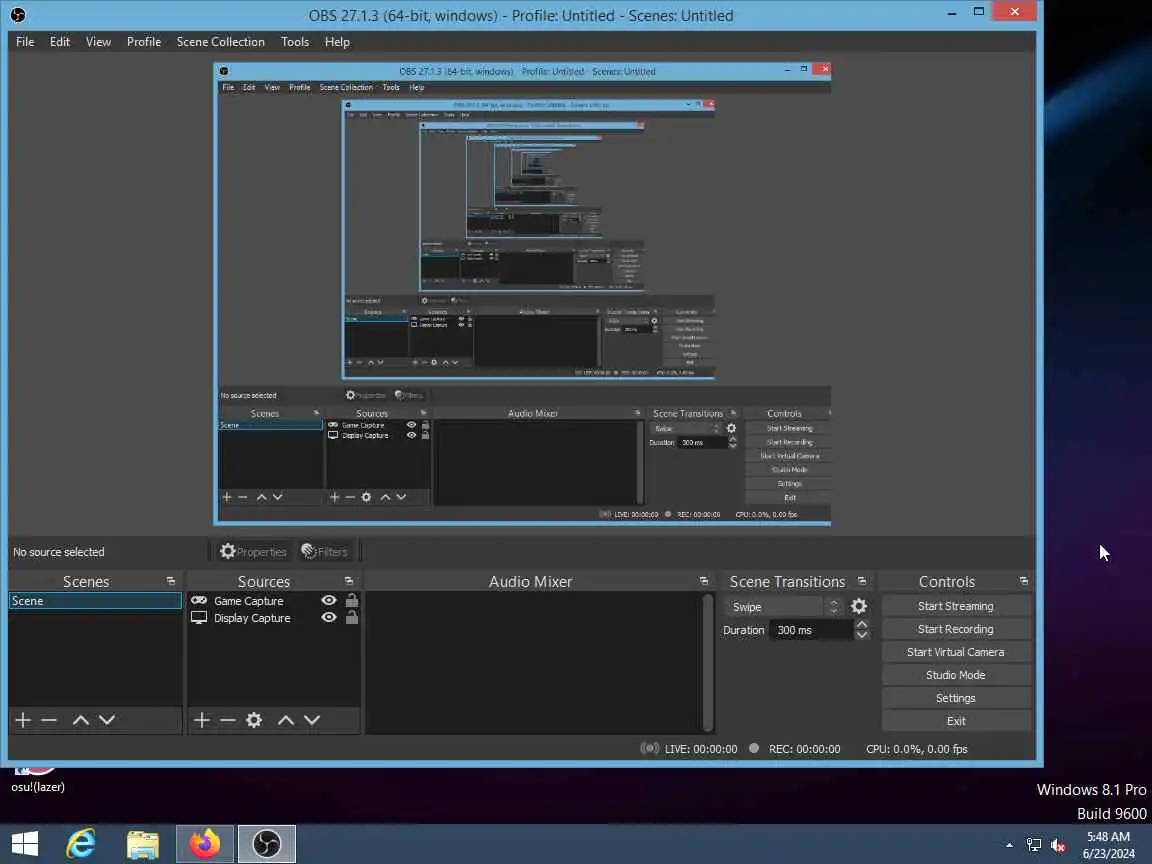Click the recording status dot indicator
1152x864 pixels.
tap(754, 748)
